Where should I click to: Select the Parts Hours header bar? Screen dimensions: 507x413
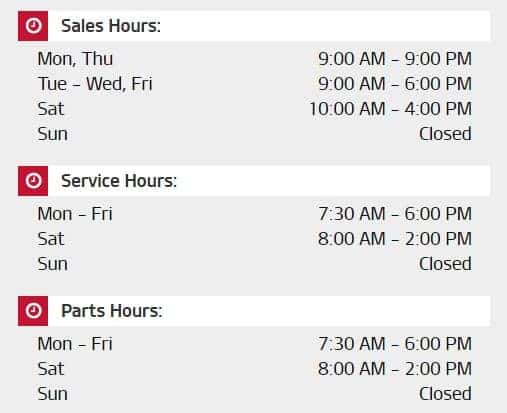point(254,311)
